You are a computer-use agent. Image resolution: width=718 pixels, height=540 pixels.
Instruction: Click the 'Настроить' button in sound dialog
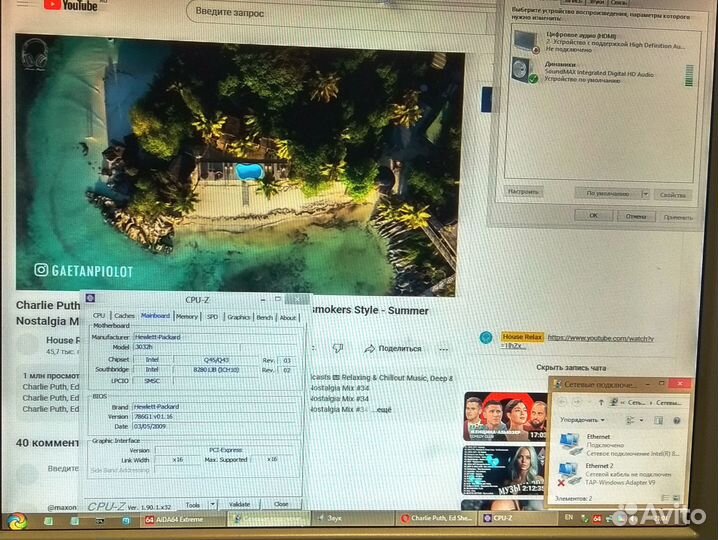524,192
